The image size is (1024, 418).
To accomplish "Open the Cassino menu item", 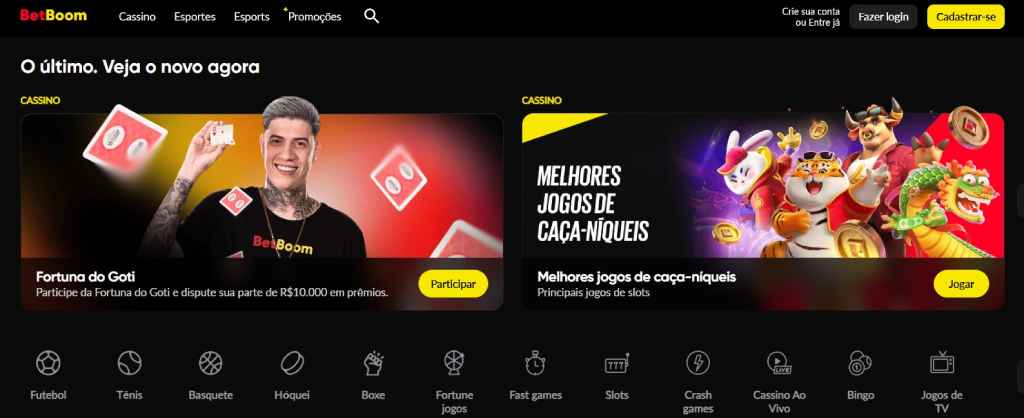I will coord(137,17).
